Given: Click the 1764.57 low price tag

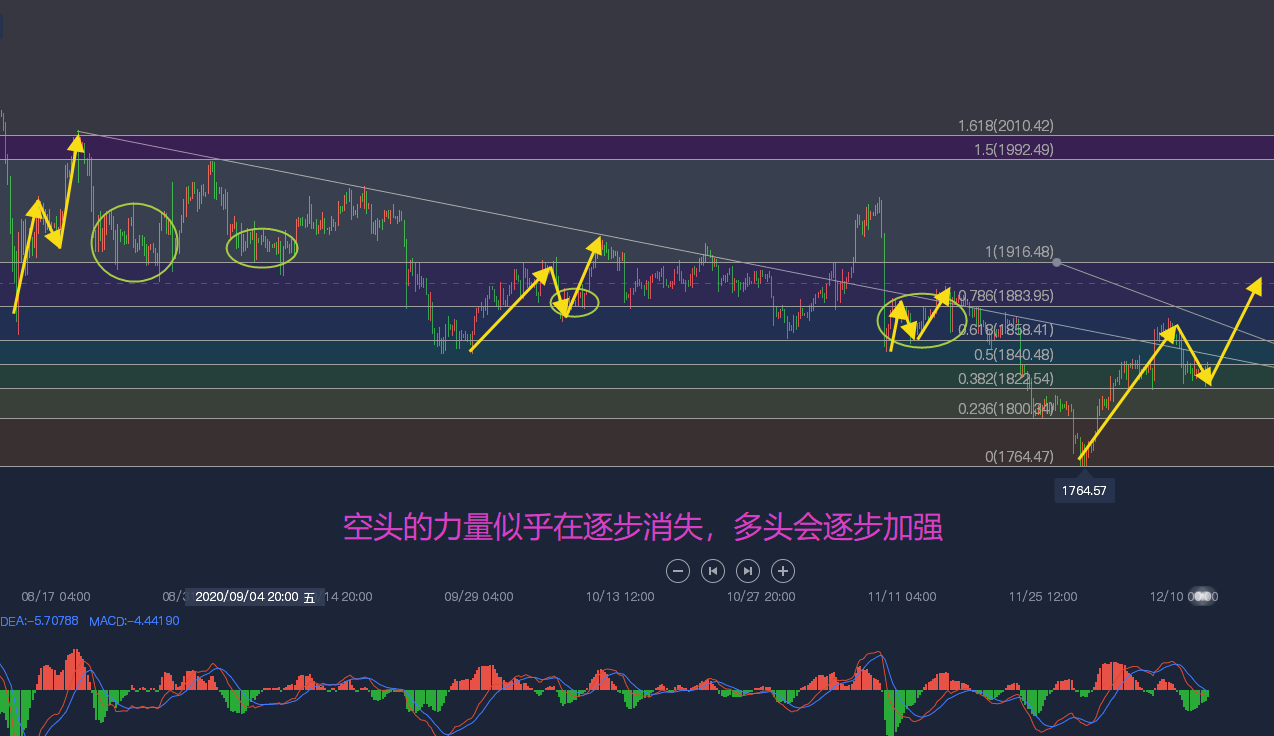Looking at the screenshot, I should (1084, 491).
